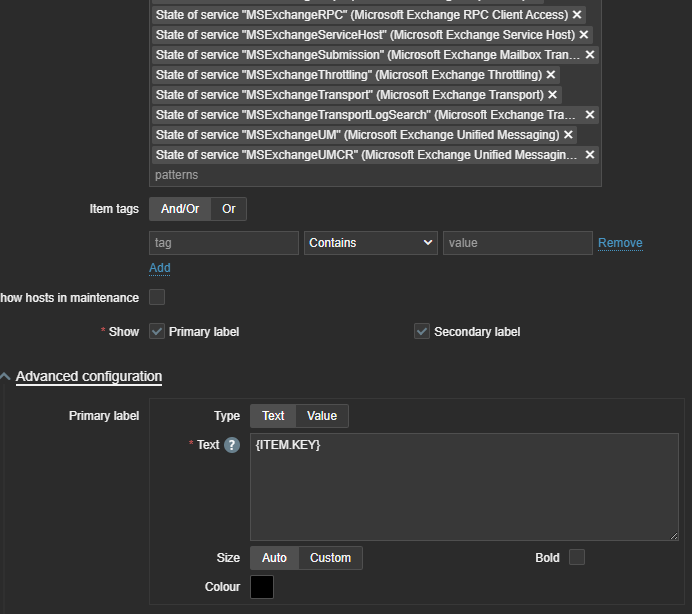Select the MSExchangeThrottling pattern chip text
Screen dimensions: 692x614
(349, 75)
